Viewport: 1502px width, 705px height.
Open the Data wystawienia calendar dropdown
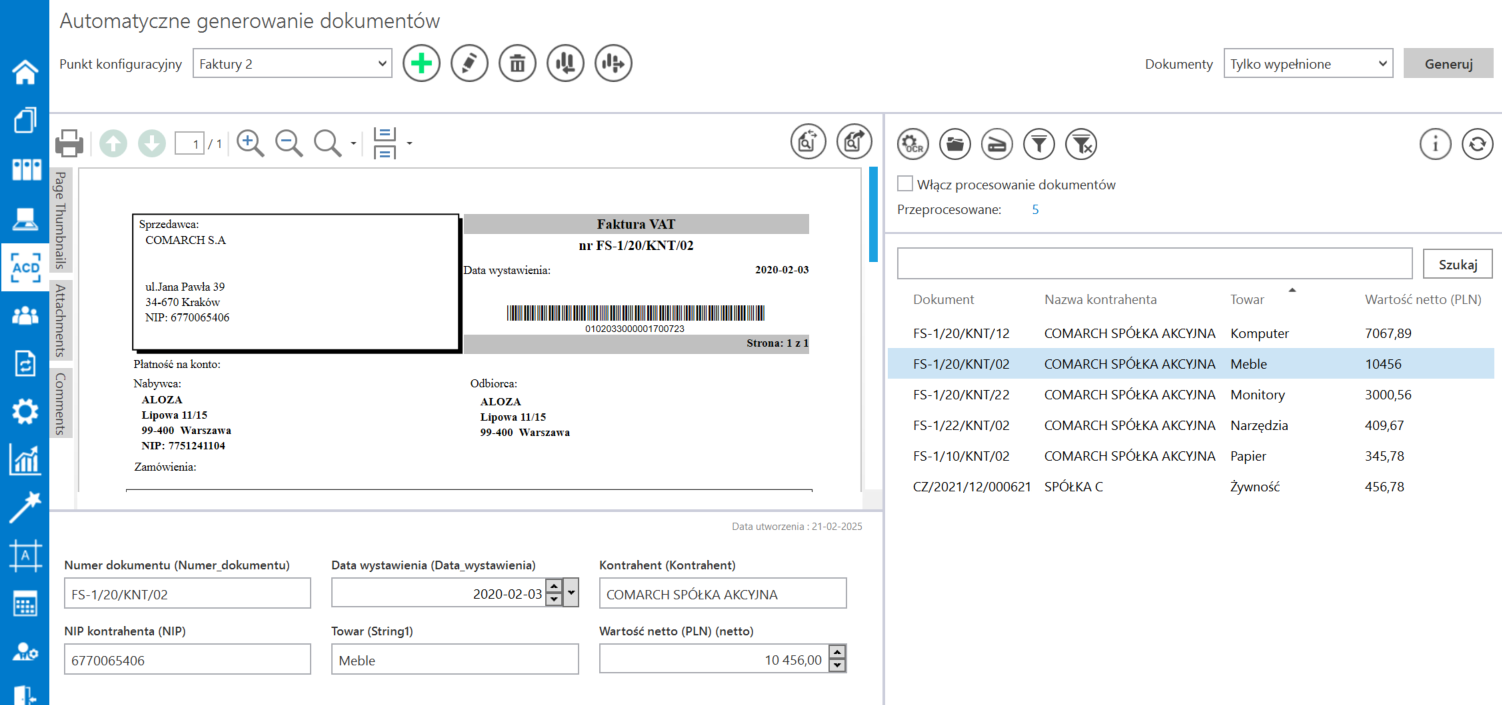[x=571, y=593]
